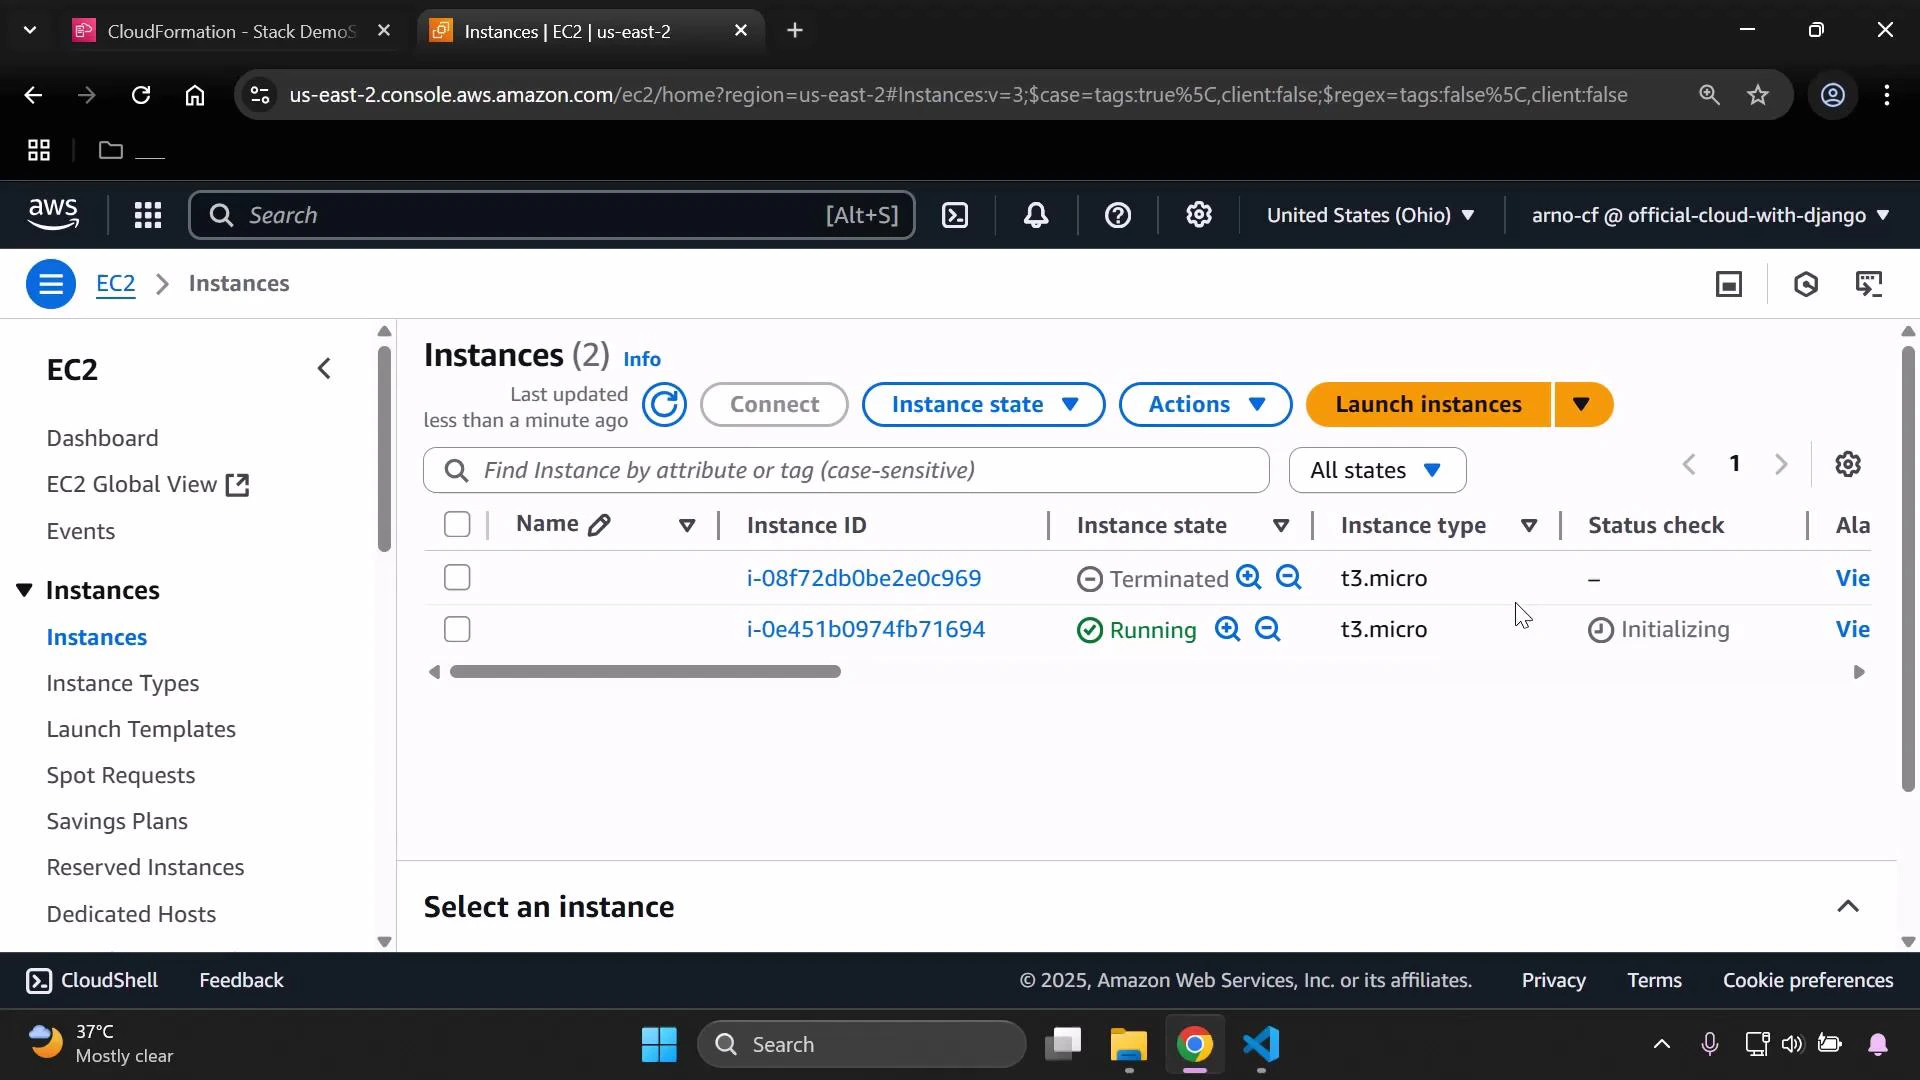The width and height of the screenshot is (1920, 1080).
Task: Open Cookie preferences in footer
Action: (1808, 981)
